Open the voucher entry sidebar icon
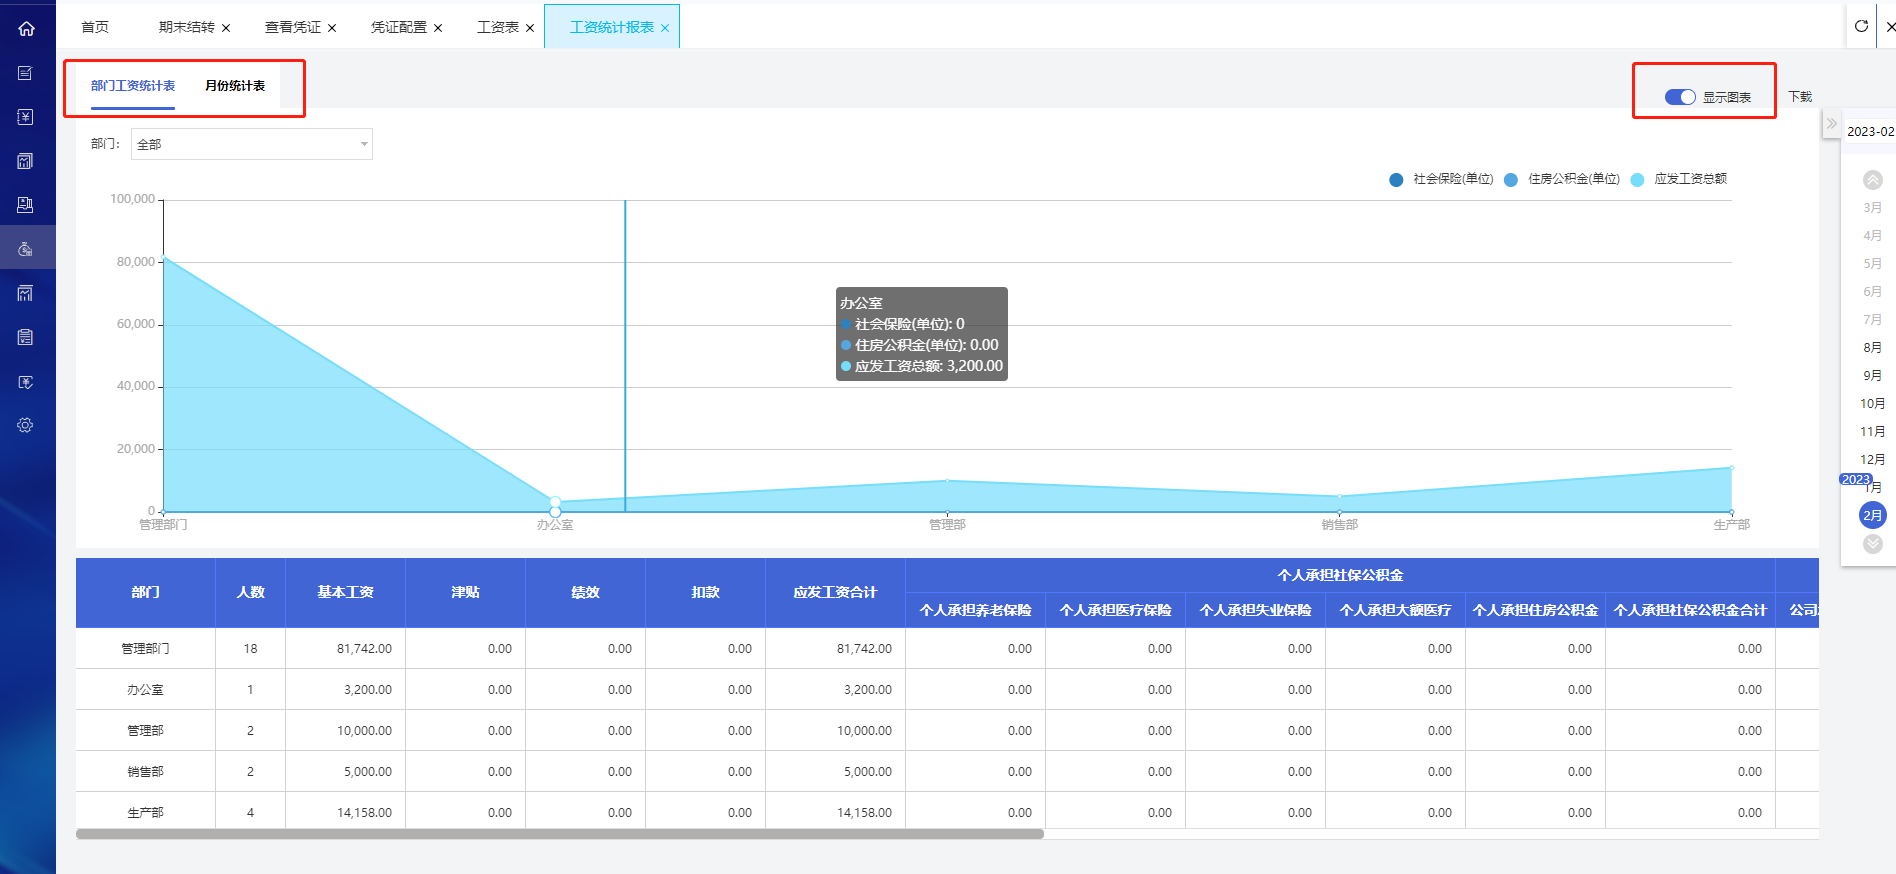Image resolution: width=1896 pixels, height=874 pixels. [x=26, y=73]
